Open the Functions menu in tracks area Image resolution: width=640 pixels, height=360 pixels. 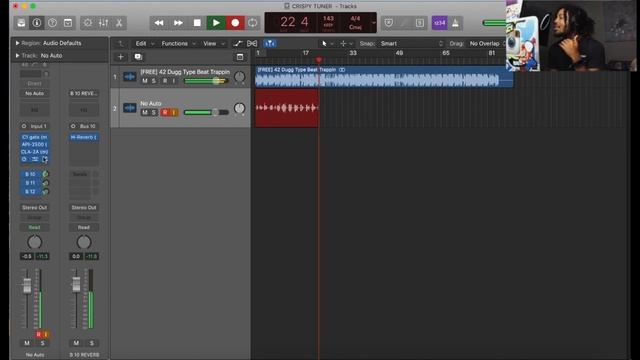pos(178,43)
